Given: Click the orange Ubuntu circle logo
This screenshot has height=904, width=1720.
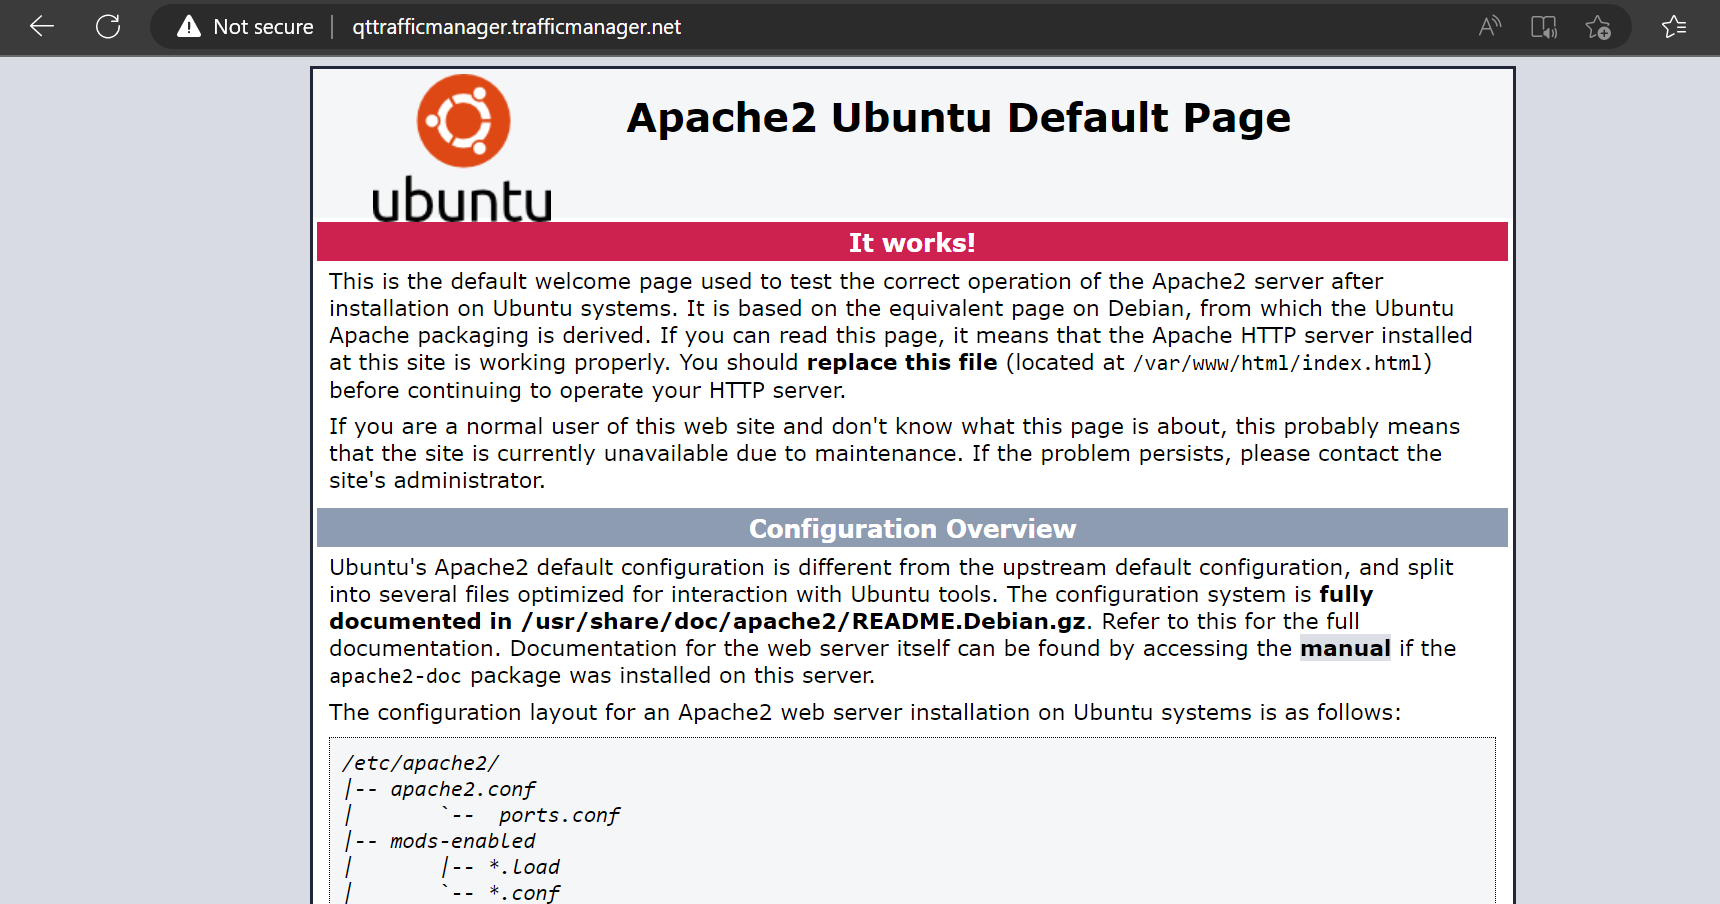Looking at the screenshot, I should (463, 121).
